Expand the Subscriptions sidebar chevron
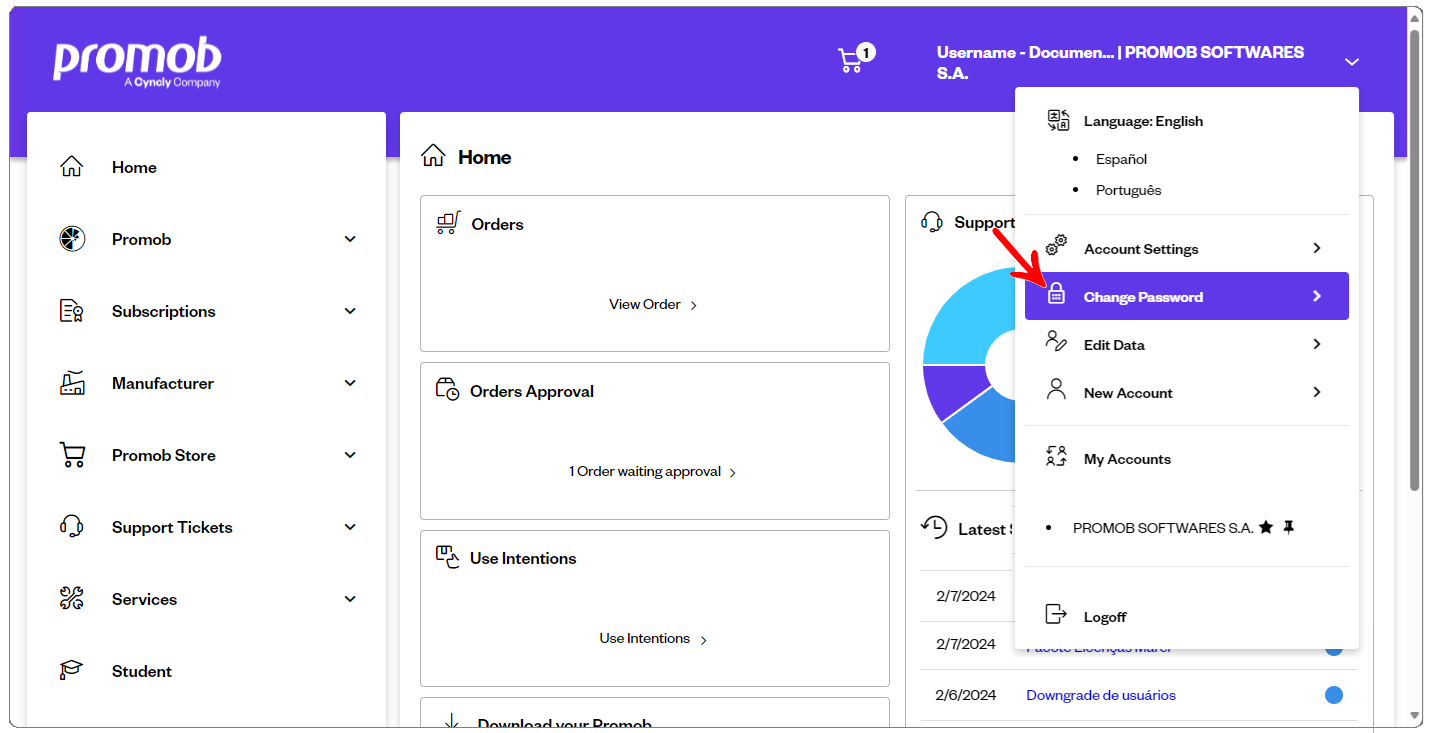The height and width of the screenshot is (733, 1431). (350, 311)
